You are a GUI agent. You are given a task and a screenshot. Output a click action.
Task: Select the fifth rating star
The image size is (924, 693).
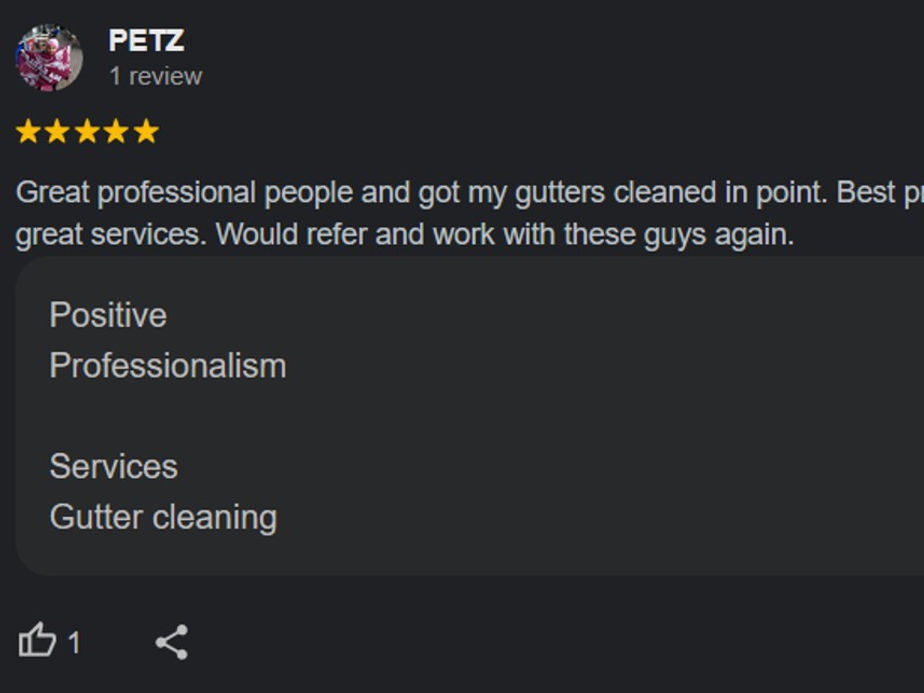tap(146, 131)
